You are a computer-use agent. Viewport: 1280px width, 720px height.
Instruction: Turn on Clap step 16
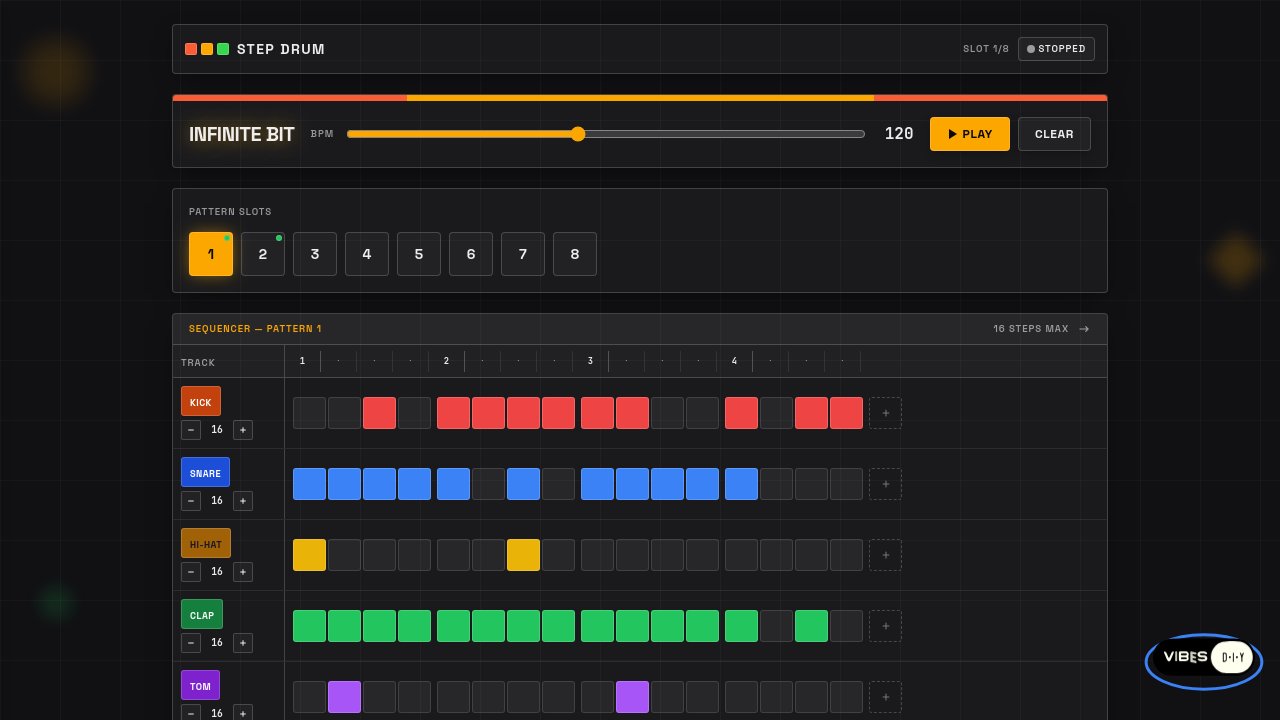click(x=846, y=626)
